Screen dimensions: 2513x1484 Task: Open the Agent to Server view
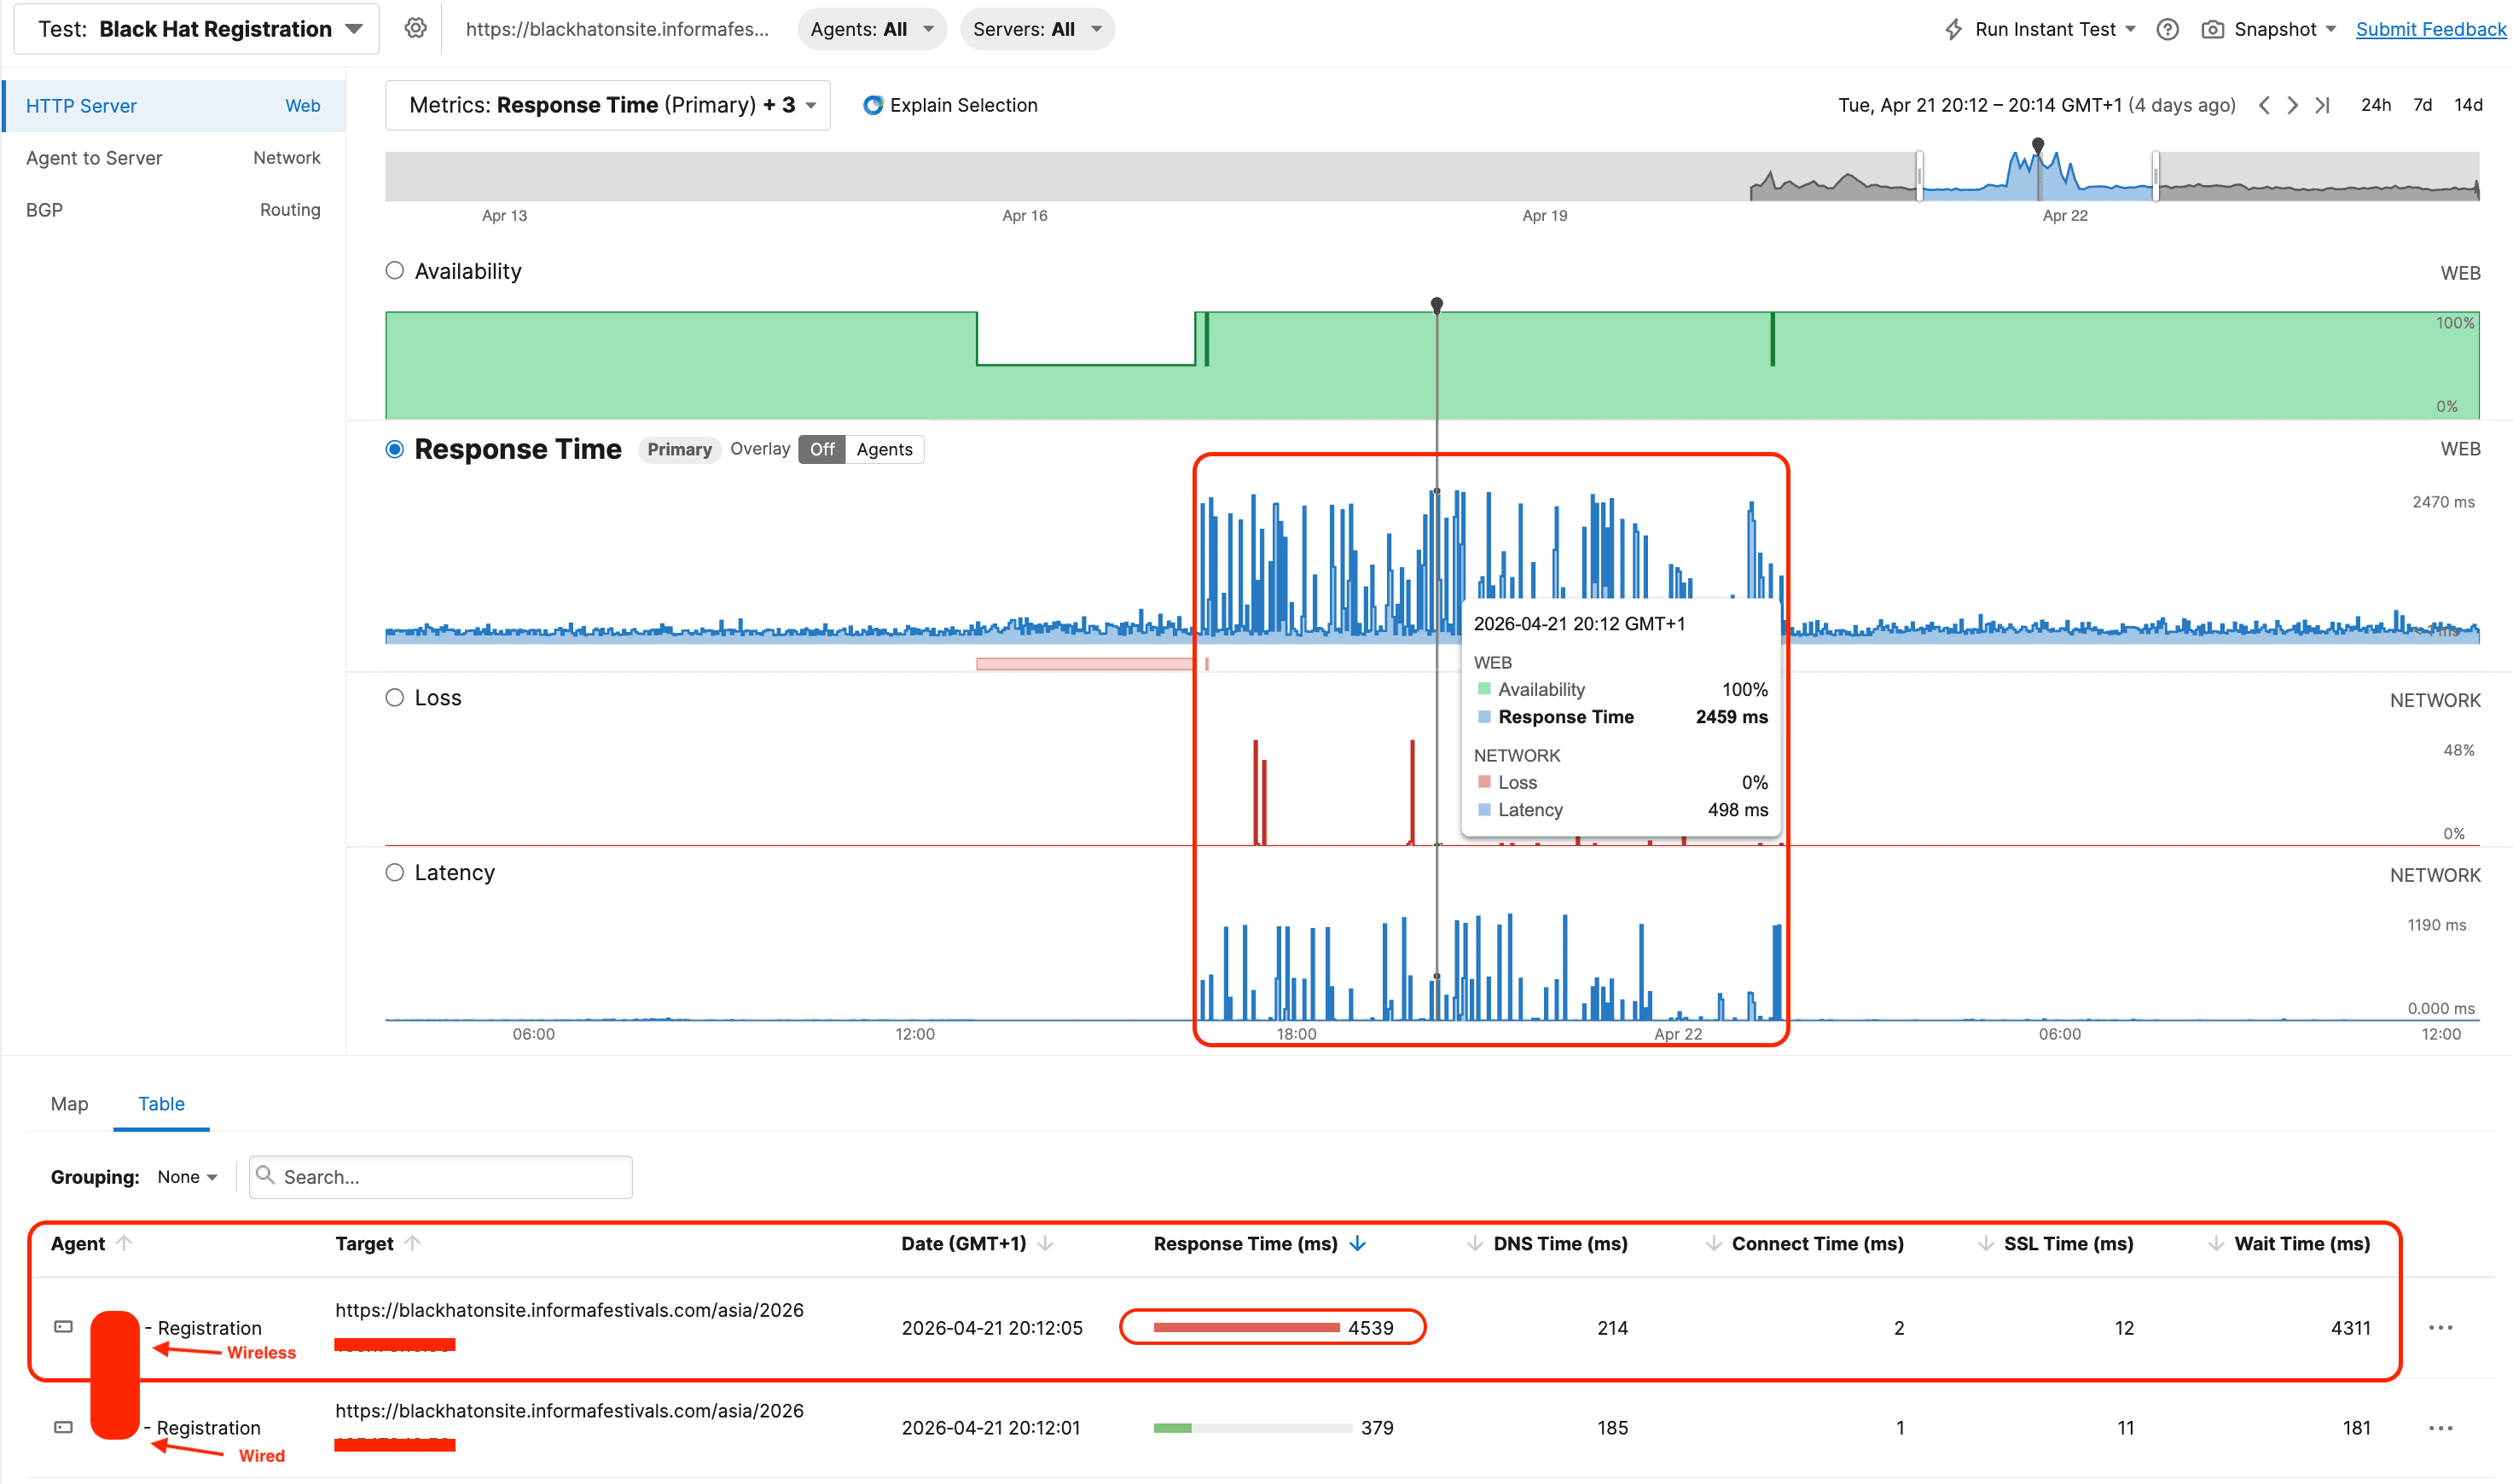(x=173, y=158)
